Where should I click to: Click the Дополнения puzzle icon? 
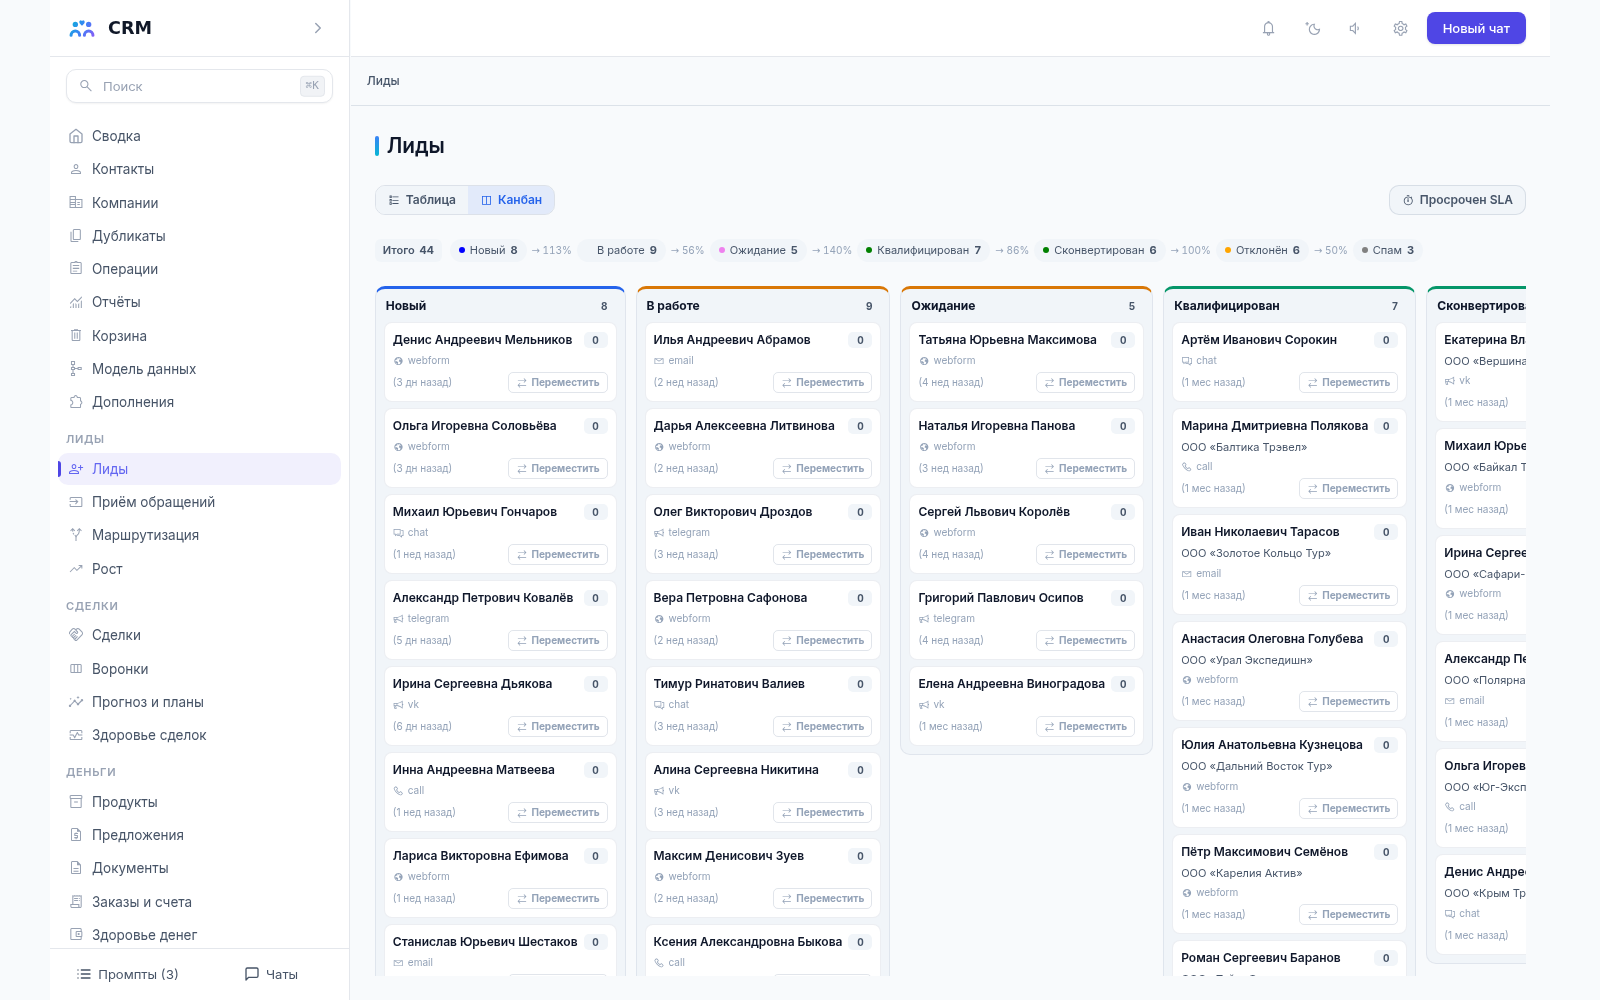[76, 402]
